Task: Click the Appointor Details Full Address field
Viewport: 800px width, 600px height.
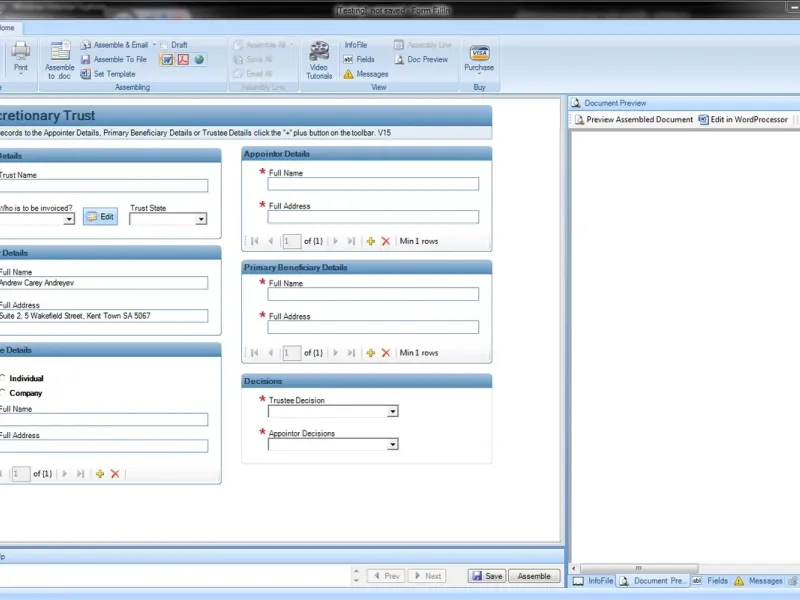Action: click(373, 217)
